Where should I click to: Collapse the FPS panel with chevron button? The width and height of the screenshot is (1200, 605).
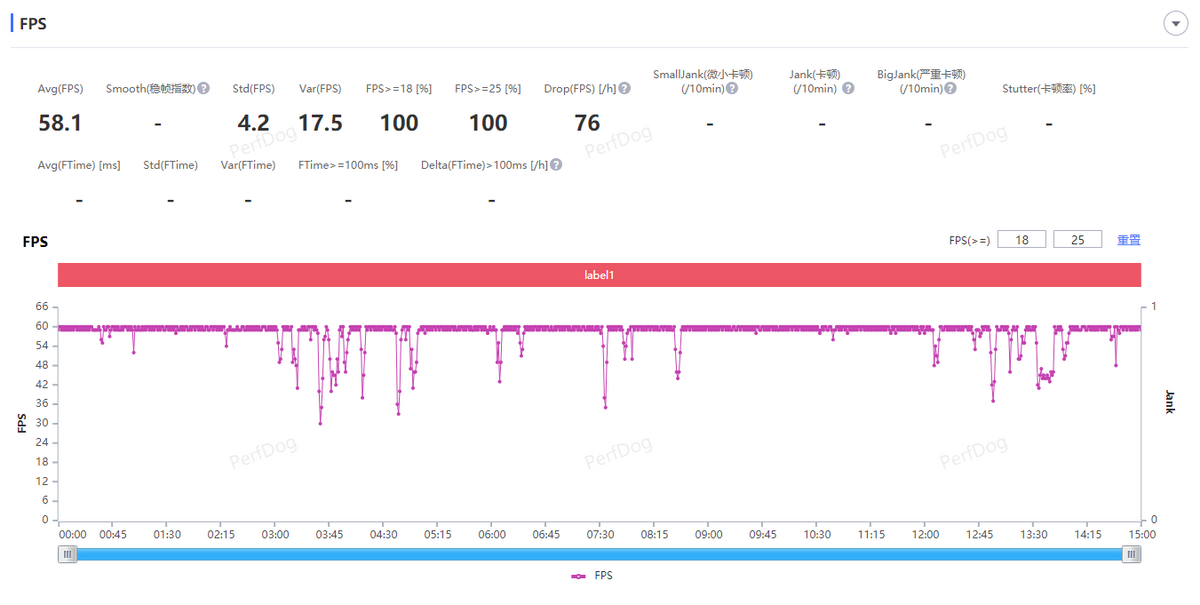pos(1175,24)
